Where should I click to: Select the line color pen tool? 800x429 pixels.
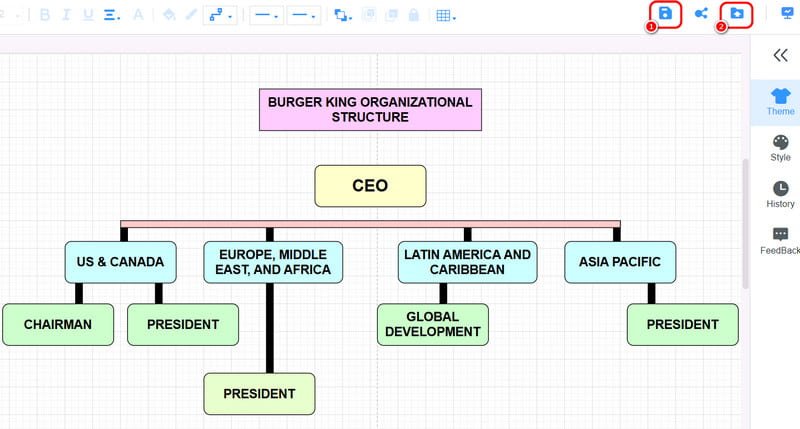click(x=191, y=15)
